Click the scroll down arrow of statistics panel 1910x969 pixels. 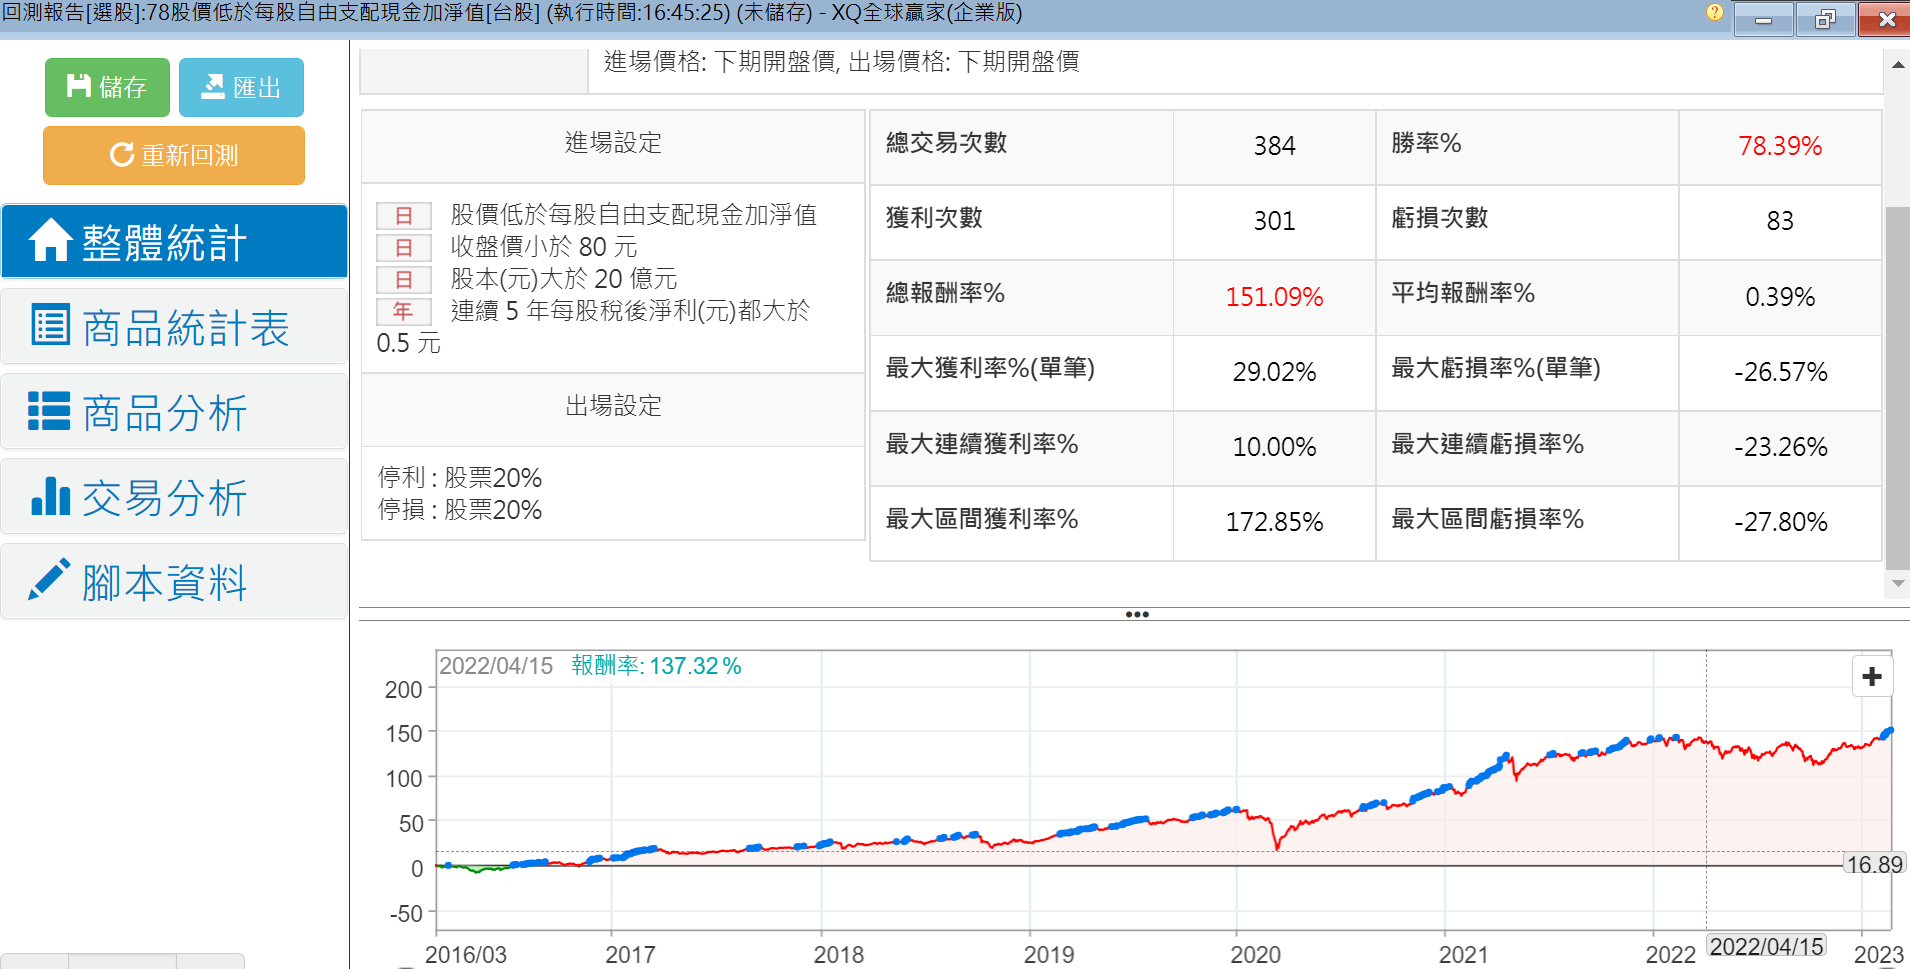(x=1897, y=583)
